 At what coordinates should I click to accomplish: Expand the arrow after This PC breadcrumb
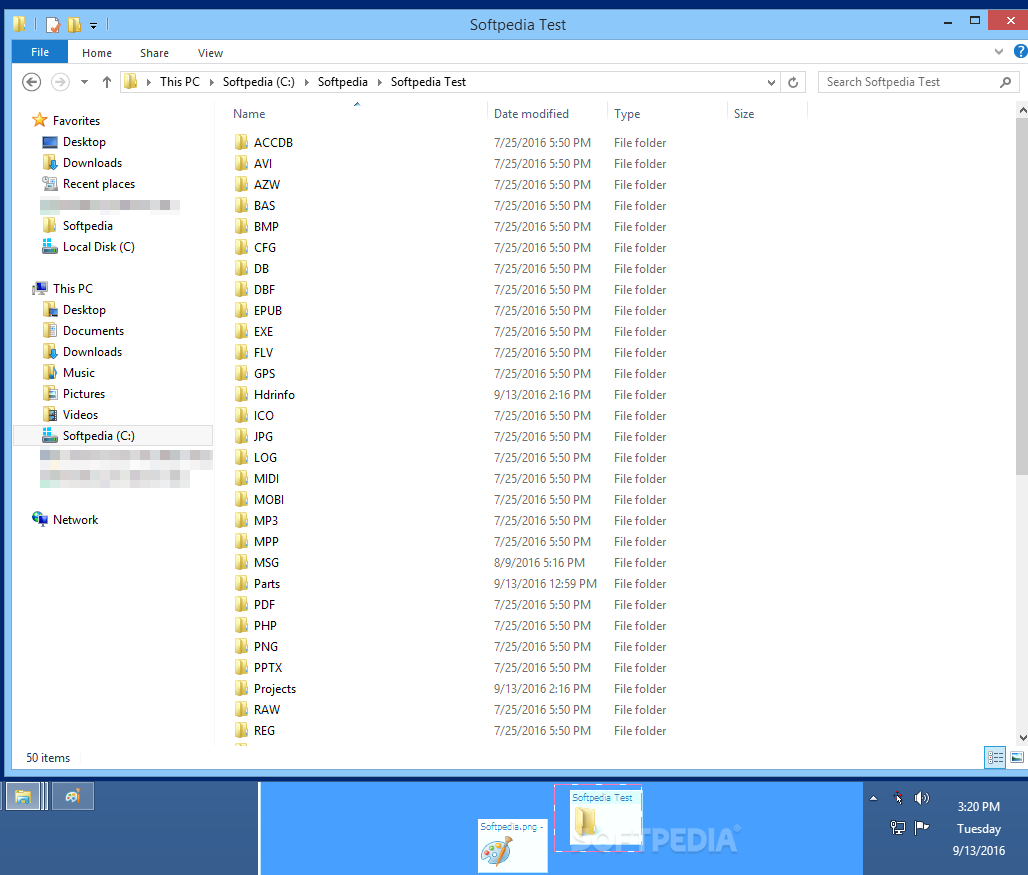212,82
